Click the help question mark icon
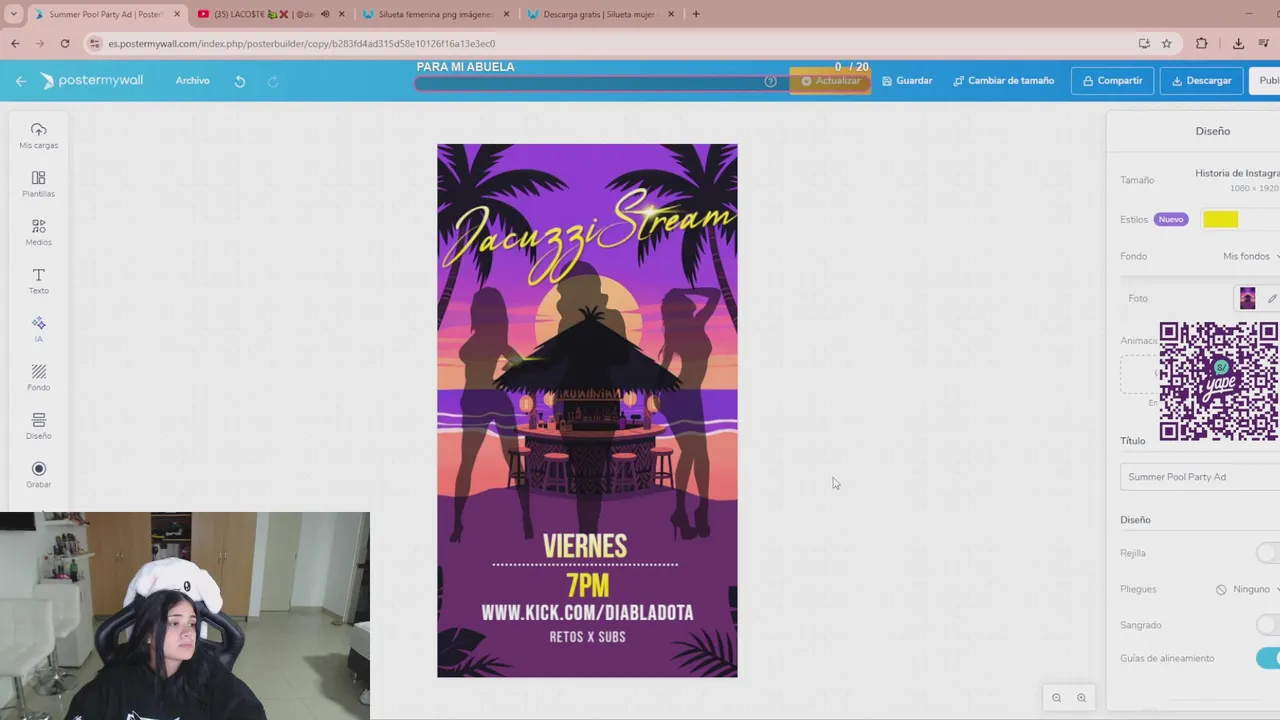Screen dimensions: 1280x720 tap(770, 81)
